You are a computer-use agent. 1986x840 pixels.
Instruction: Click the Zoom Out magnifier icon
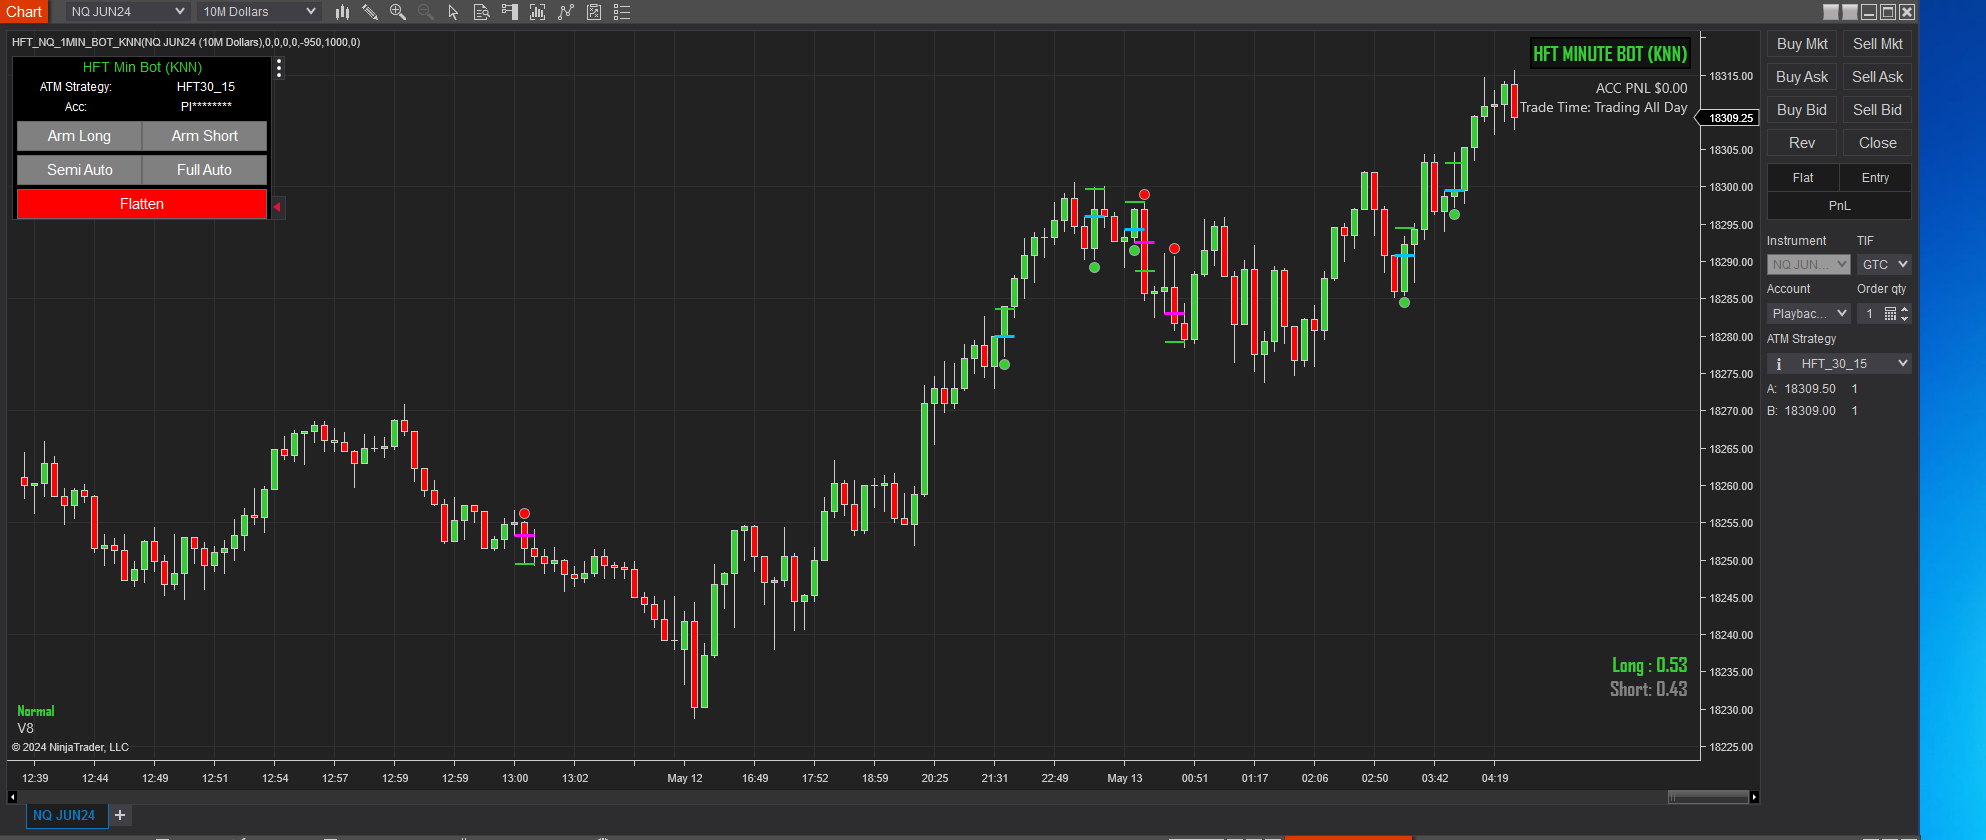(426, 12)
